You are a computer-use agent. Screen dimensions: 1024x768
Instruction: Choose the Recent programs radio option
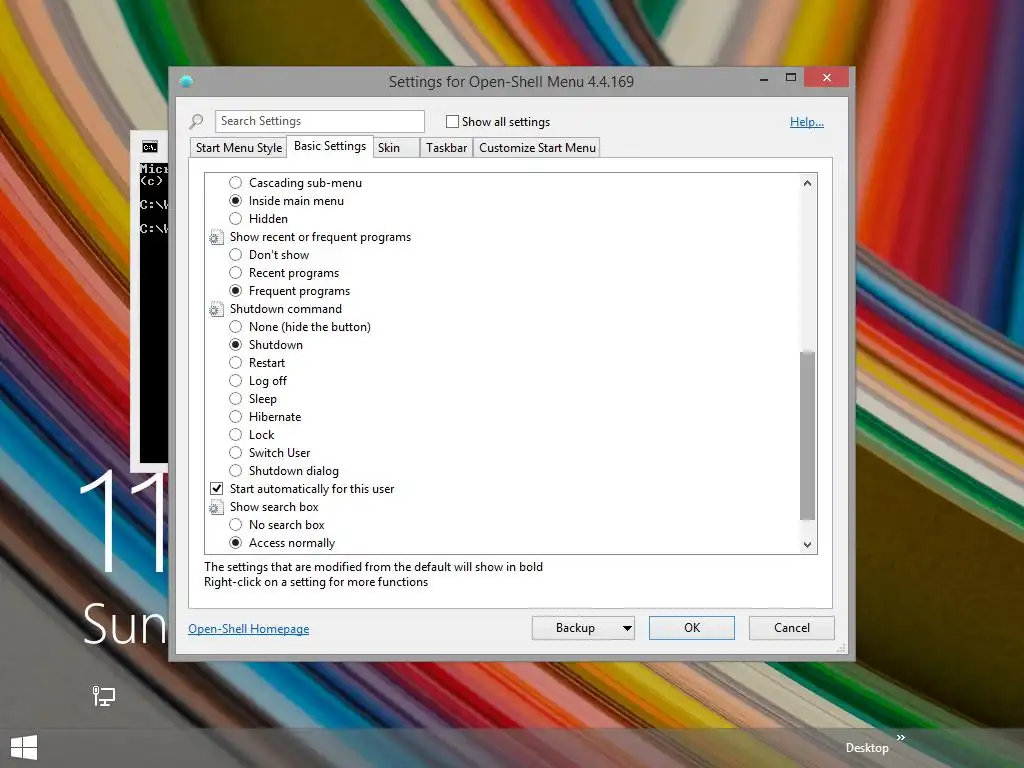coord(236,273)
